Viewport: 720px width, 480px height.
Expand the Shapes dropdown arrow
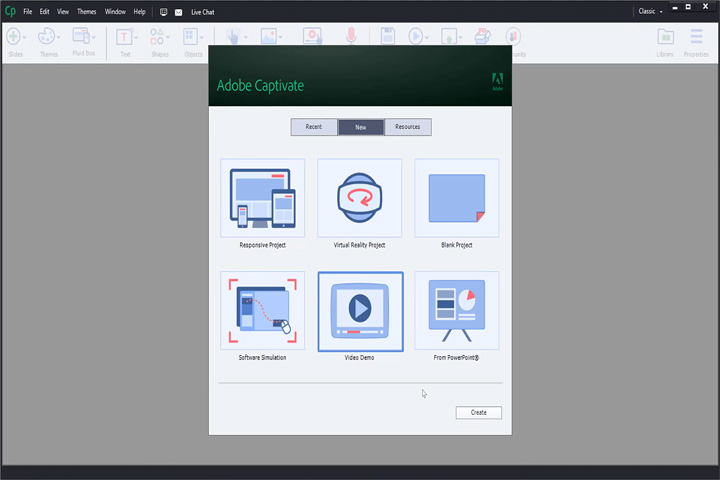[168, 37]
